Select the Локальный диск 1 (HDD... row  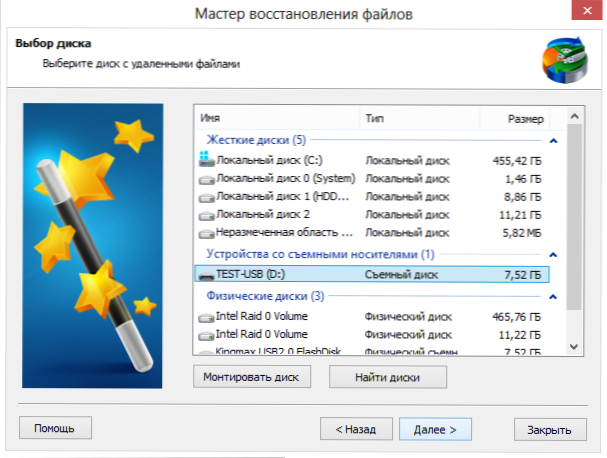(372, 197)
